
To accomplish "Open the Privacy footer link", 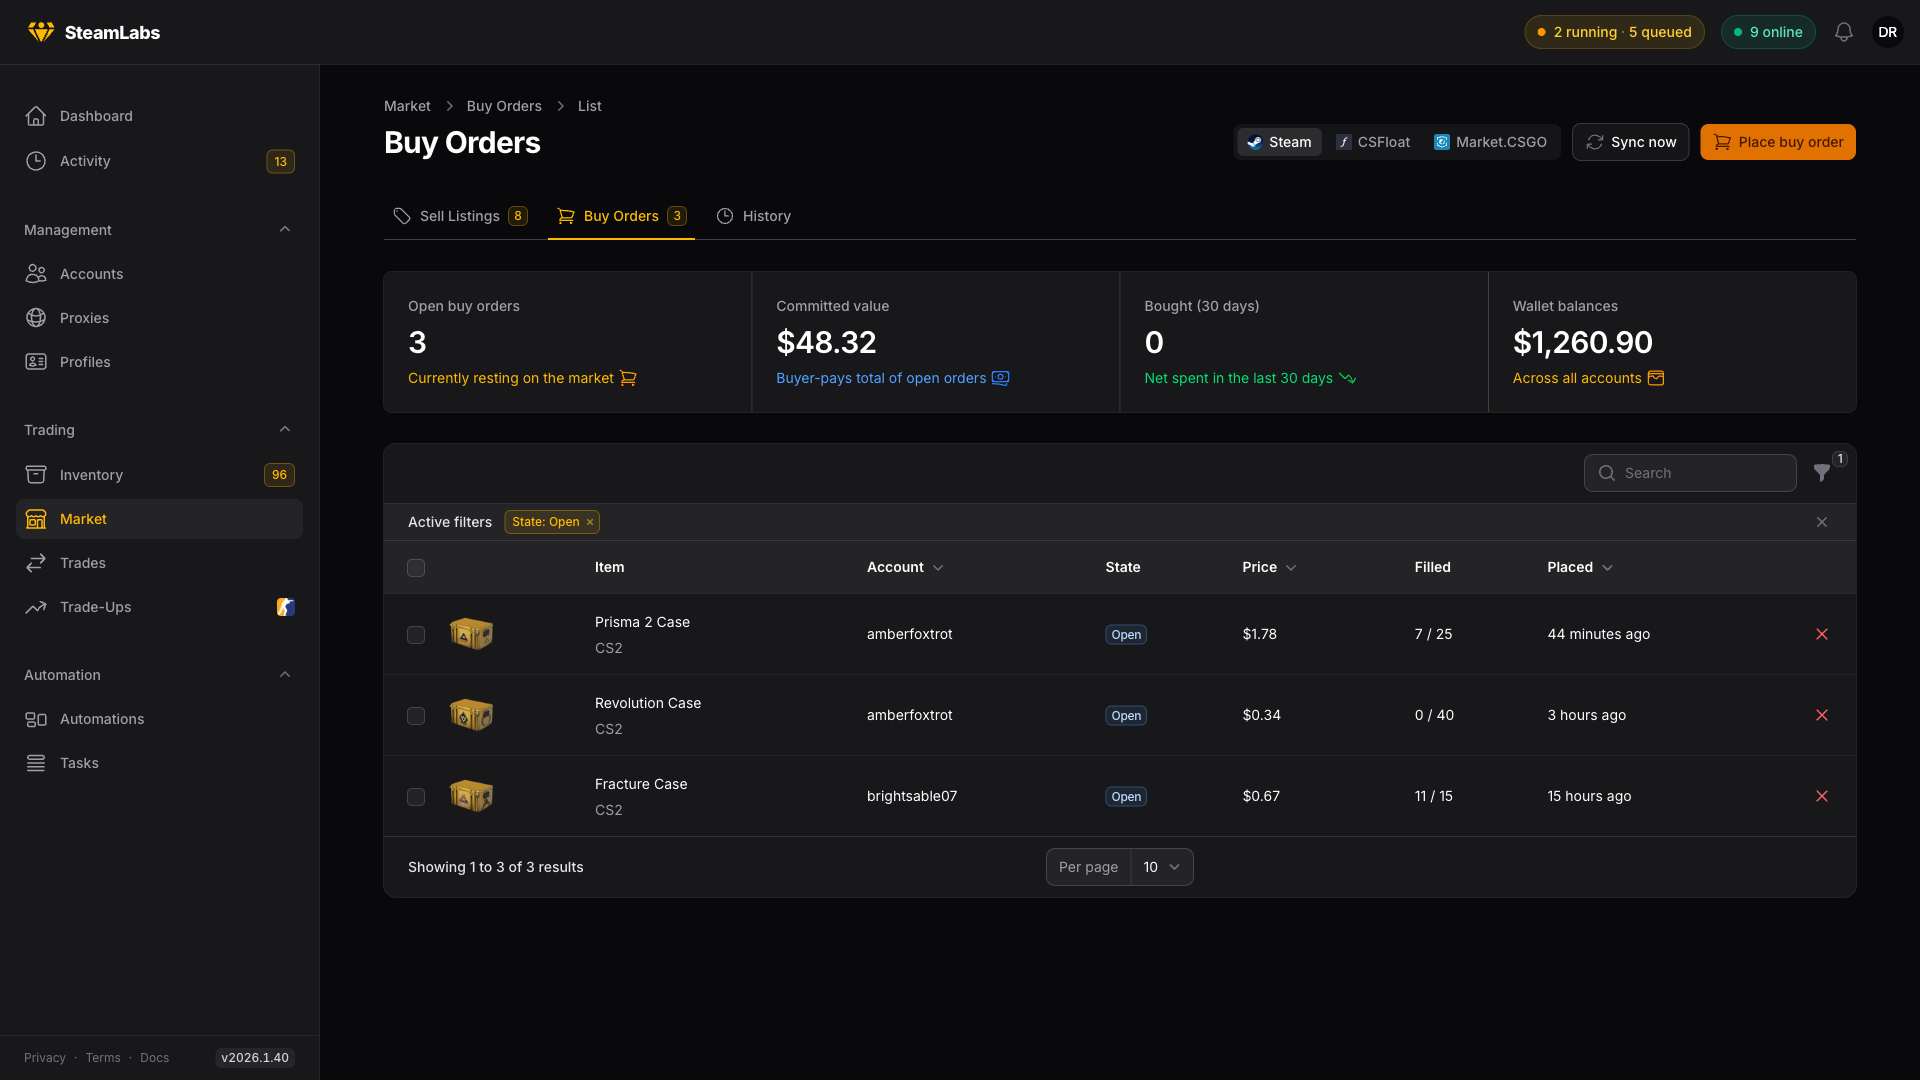I will (x=45, y=1058).
